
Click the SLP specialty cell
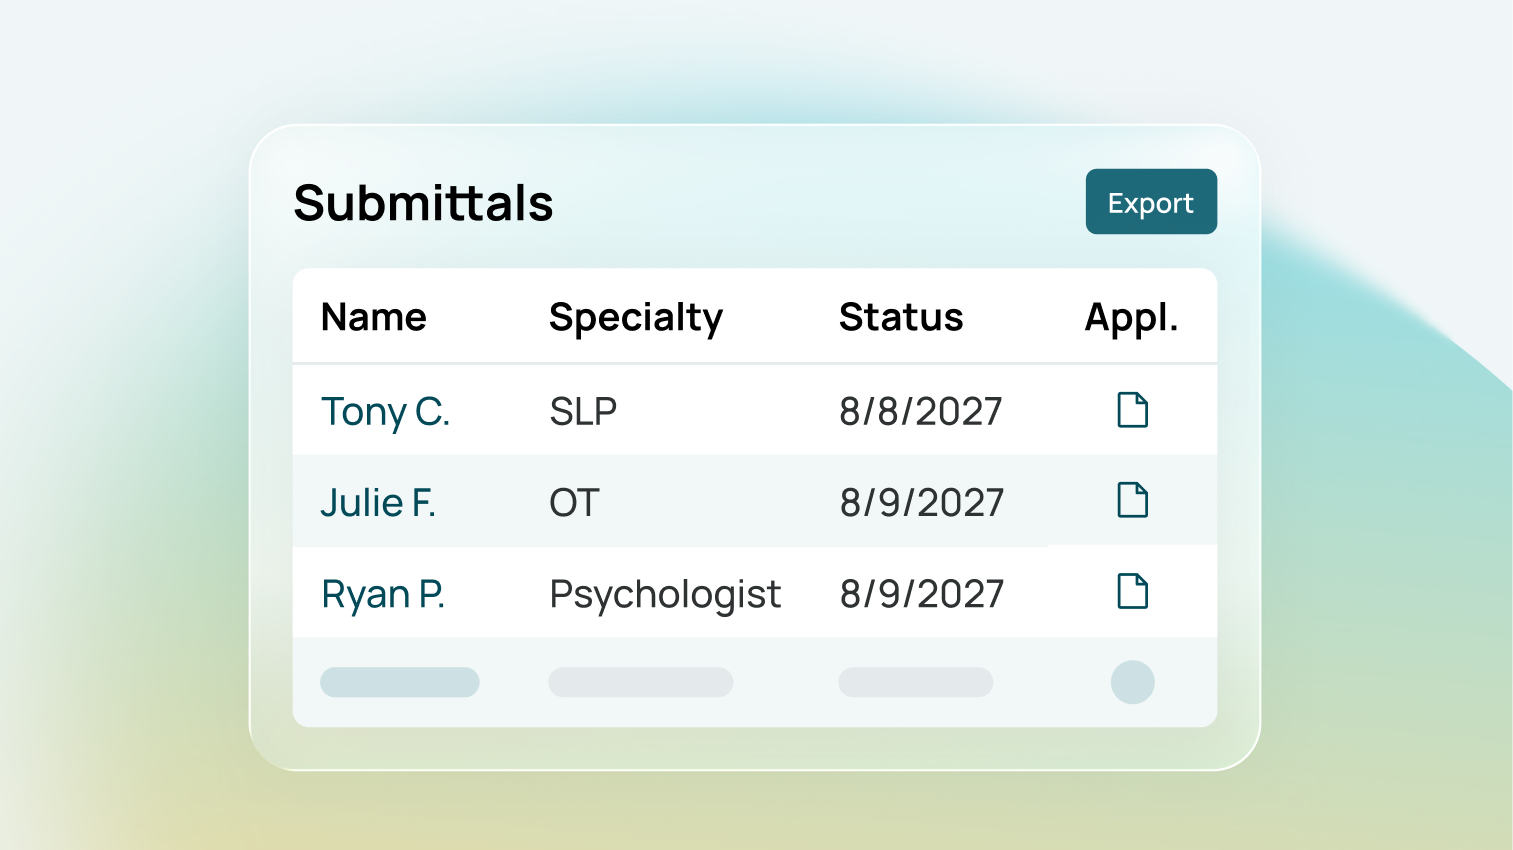[x=583, y=411]
